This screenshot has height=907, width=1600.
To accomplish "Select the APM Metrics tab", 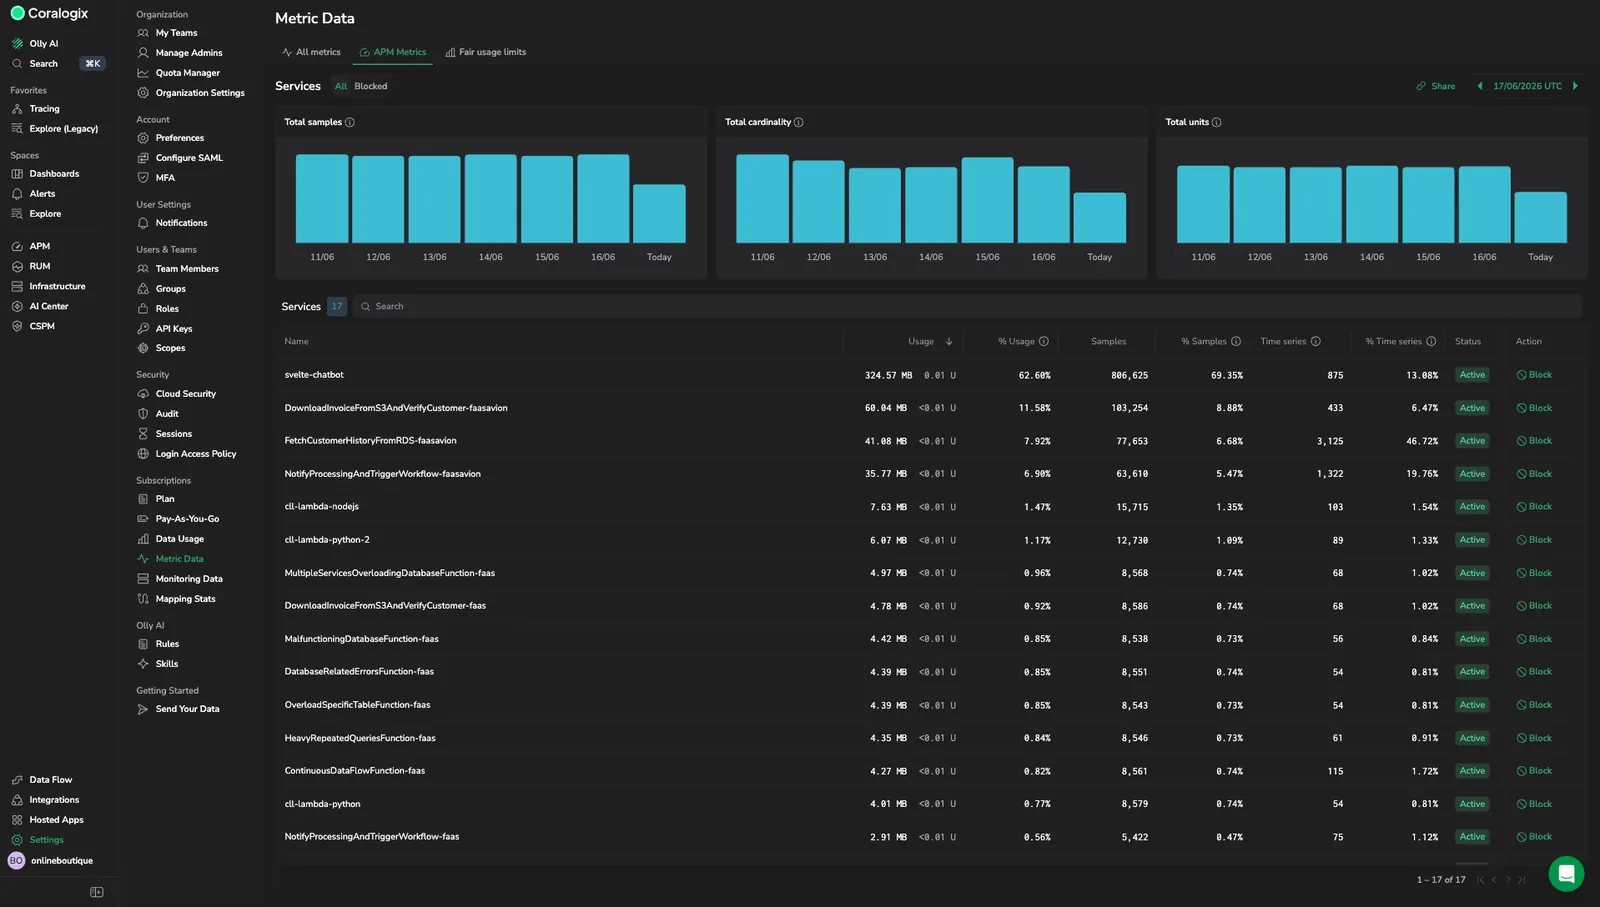I will tap(392, 52).
